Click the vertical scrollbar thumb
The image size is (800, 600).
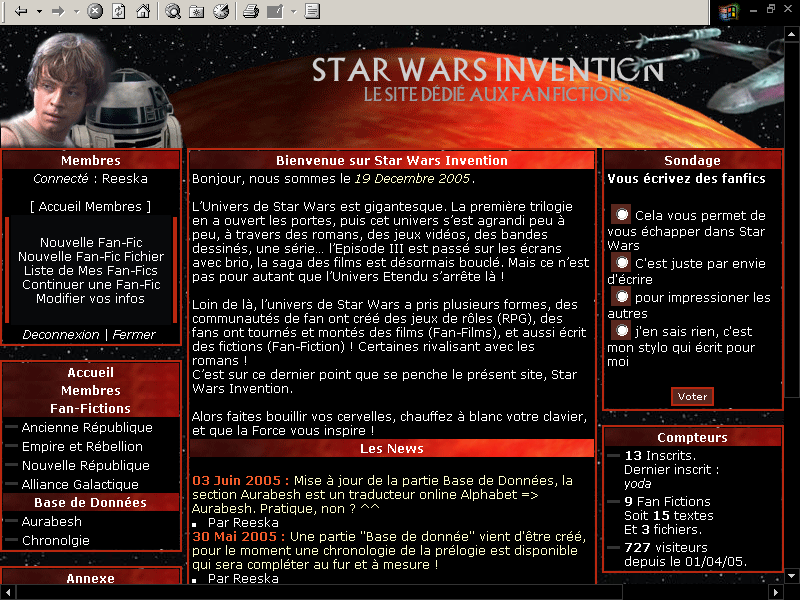coord(791,219)
